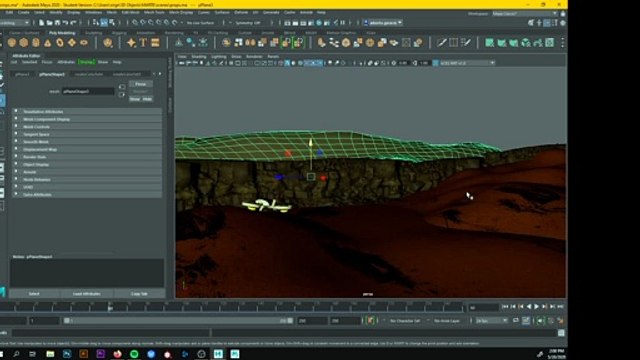Click the Go to end of playback range button

point(560,307)
